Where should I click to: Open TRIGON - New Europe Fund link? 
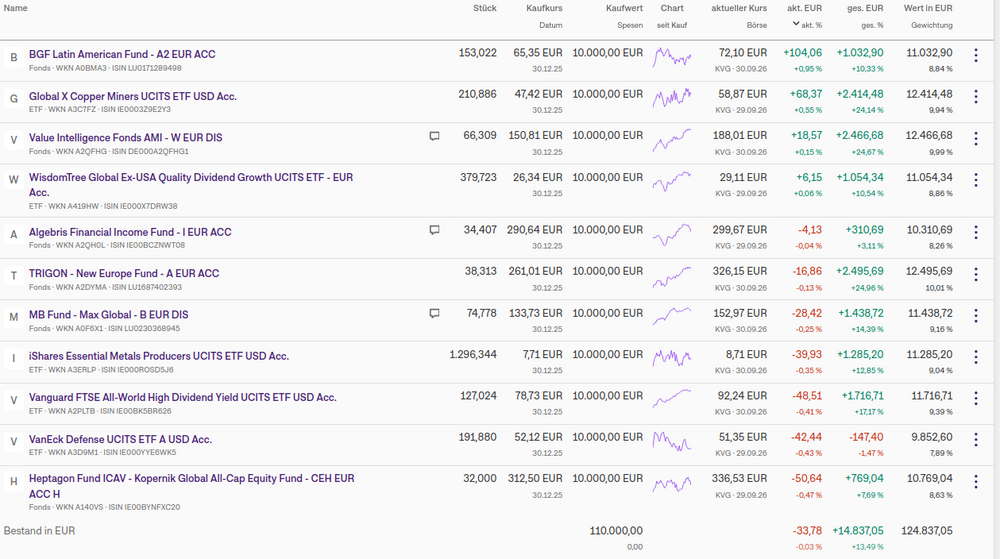pos(124,273)
